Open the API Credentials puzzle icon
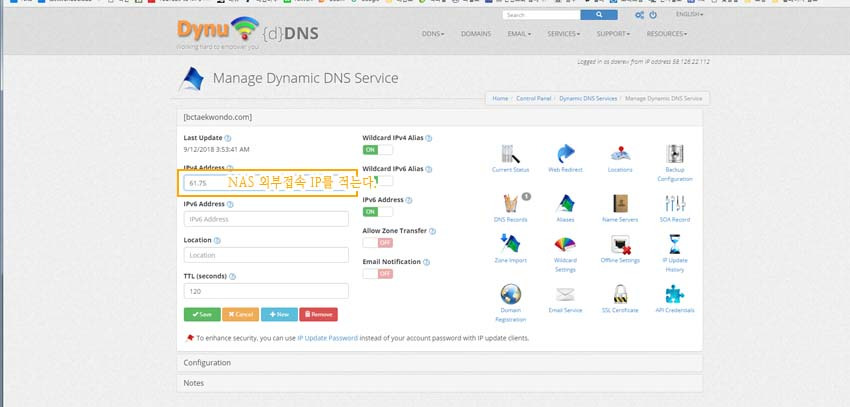 (675, 295)
